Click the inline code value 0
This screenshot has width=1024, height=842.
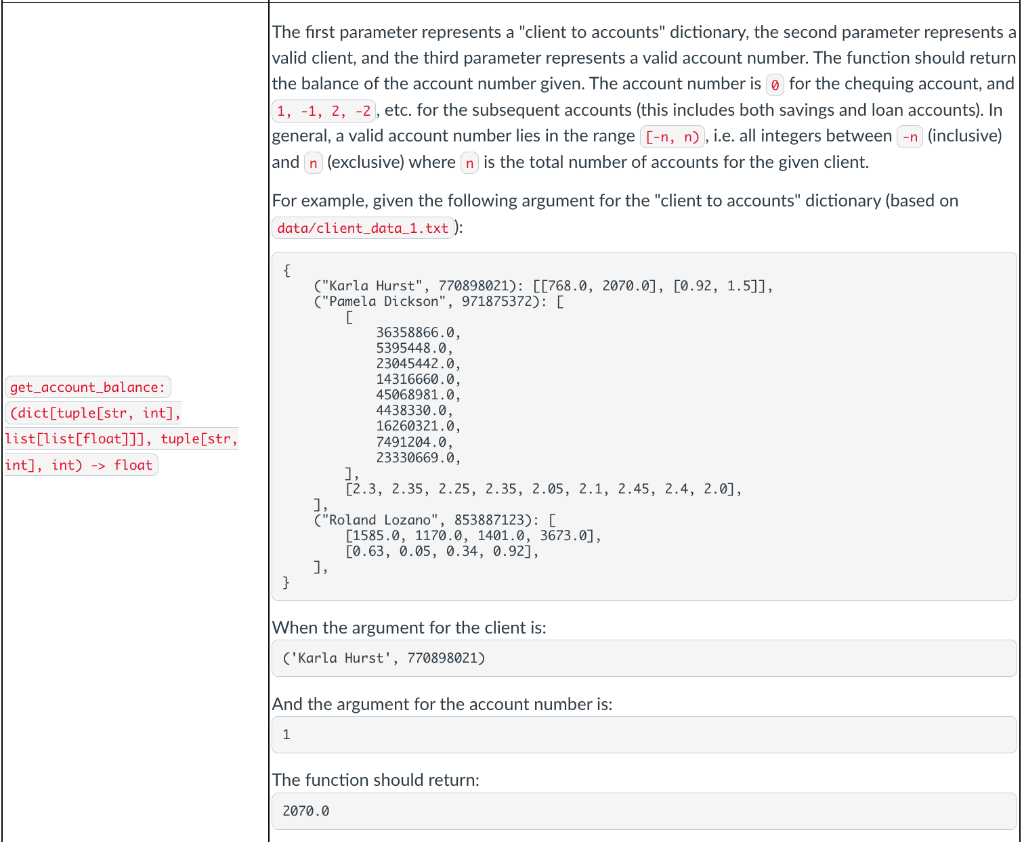coord(775,84)
